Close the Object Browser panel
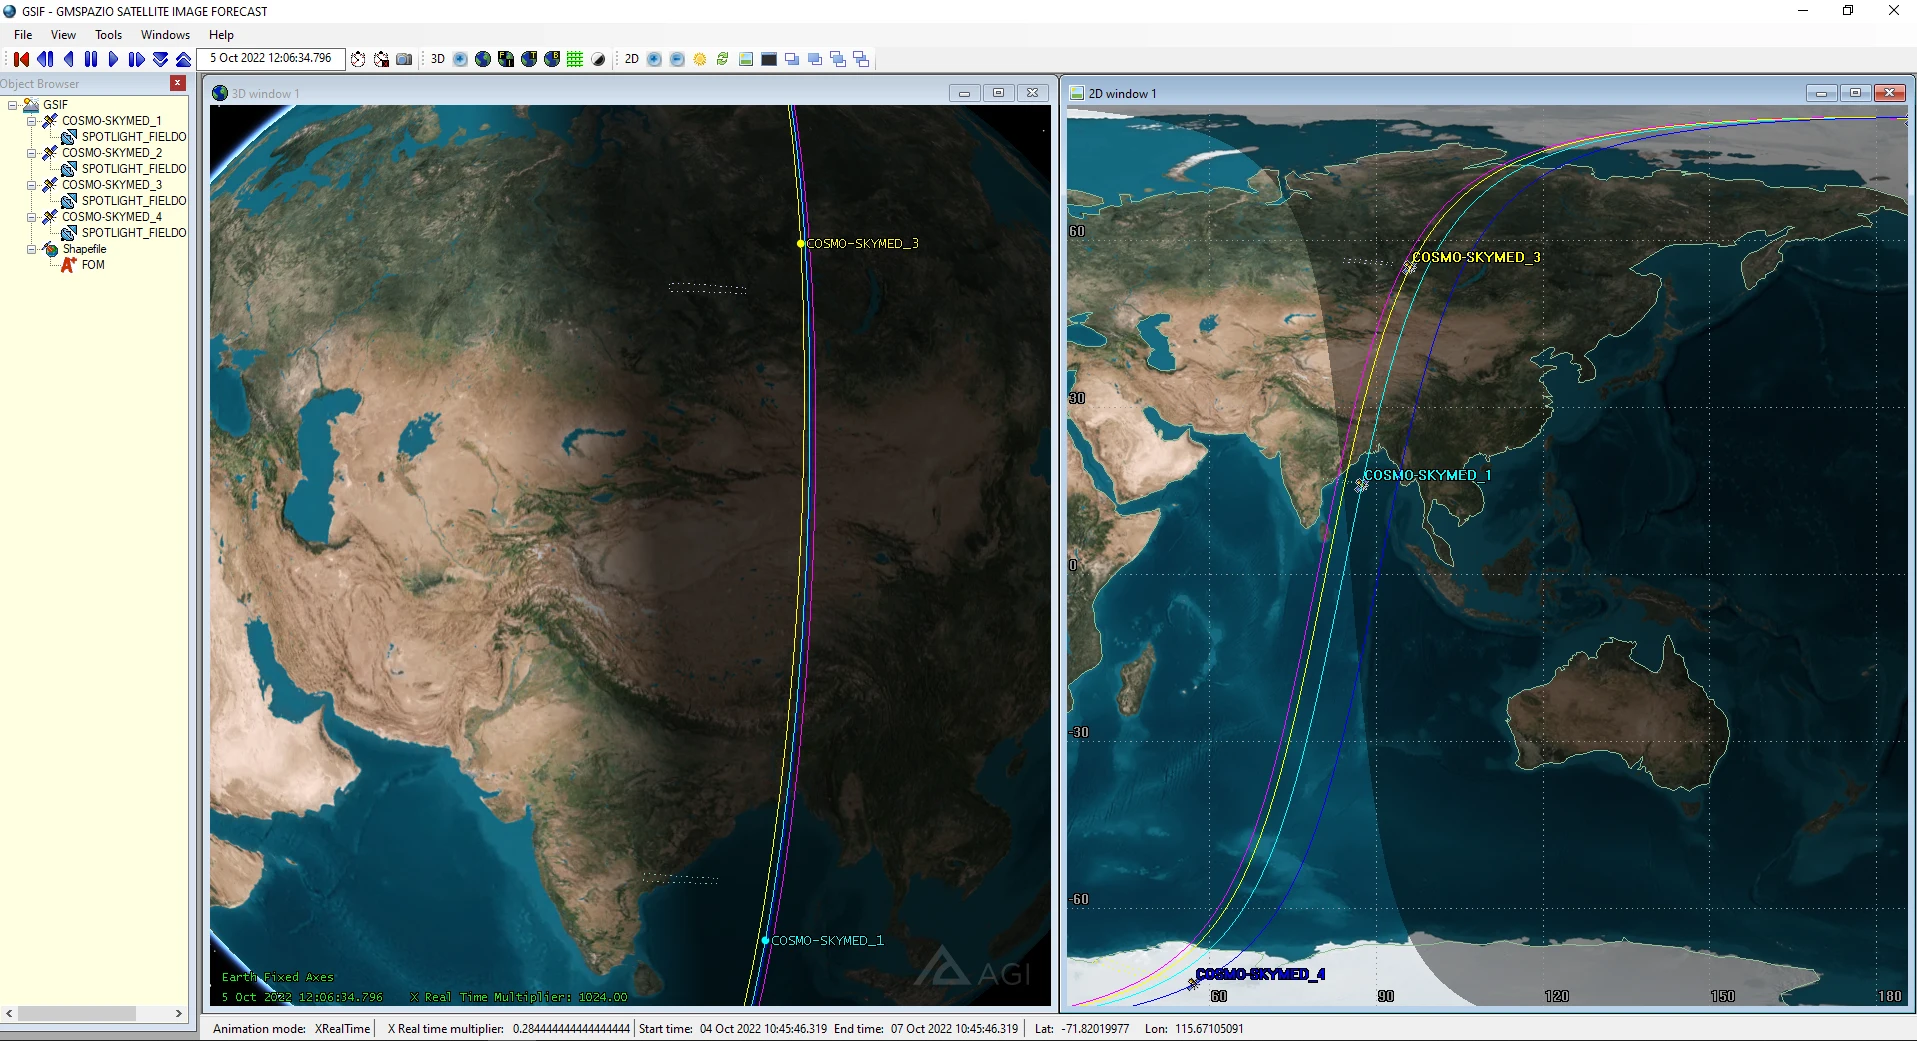The height and width of the screenshot is (1041, 1917). coord(178,83)
